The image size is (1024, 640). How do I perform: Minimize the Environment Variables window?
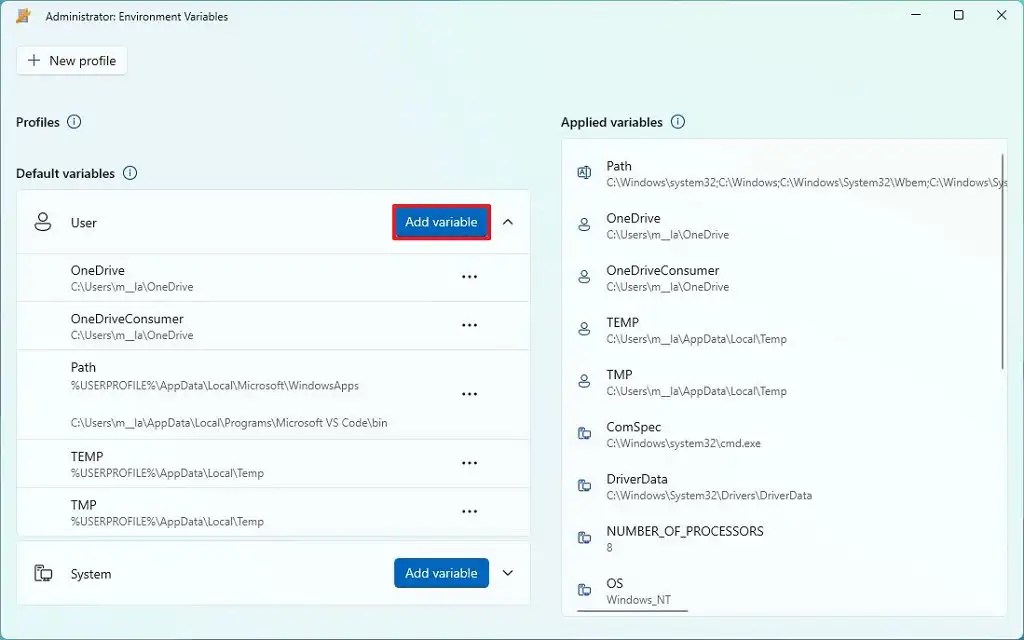[916, 15]
